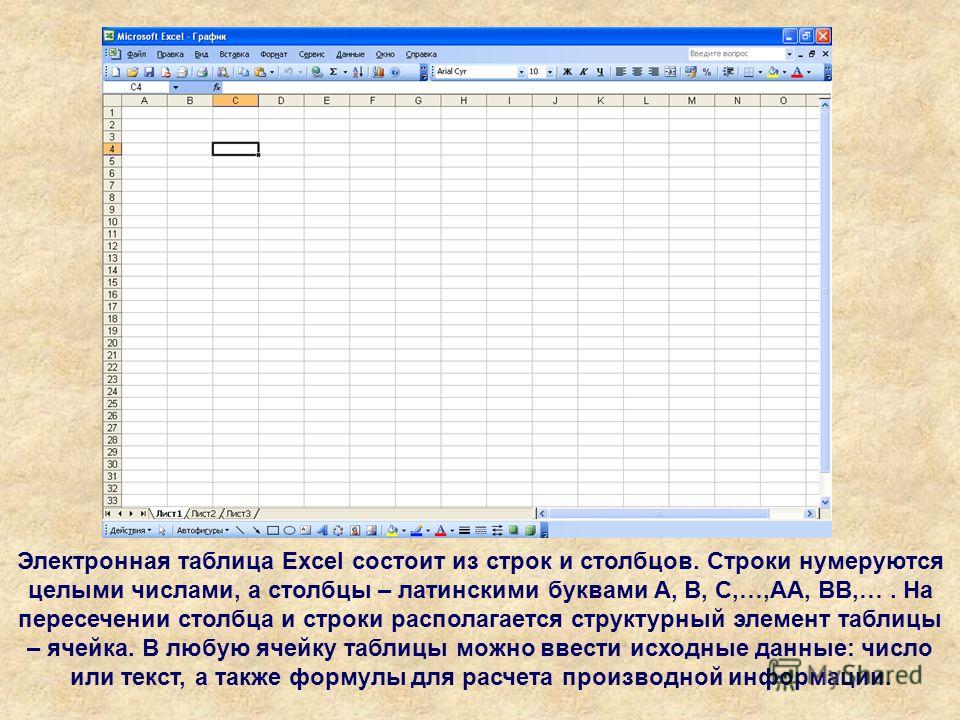
Task: Click the Help question mark icon
Action: click(x=396, y=72)
